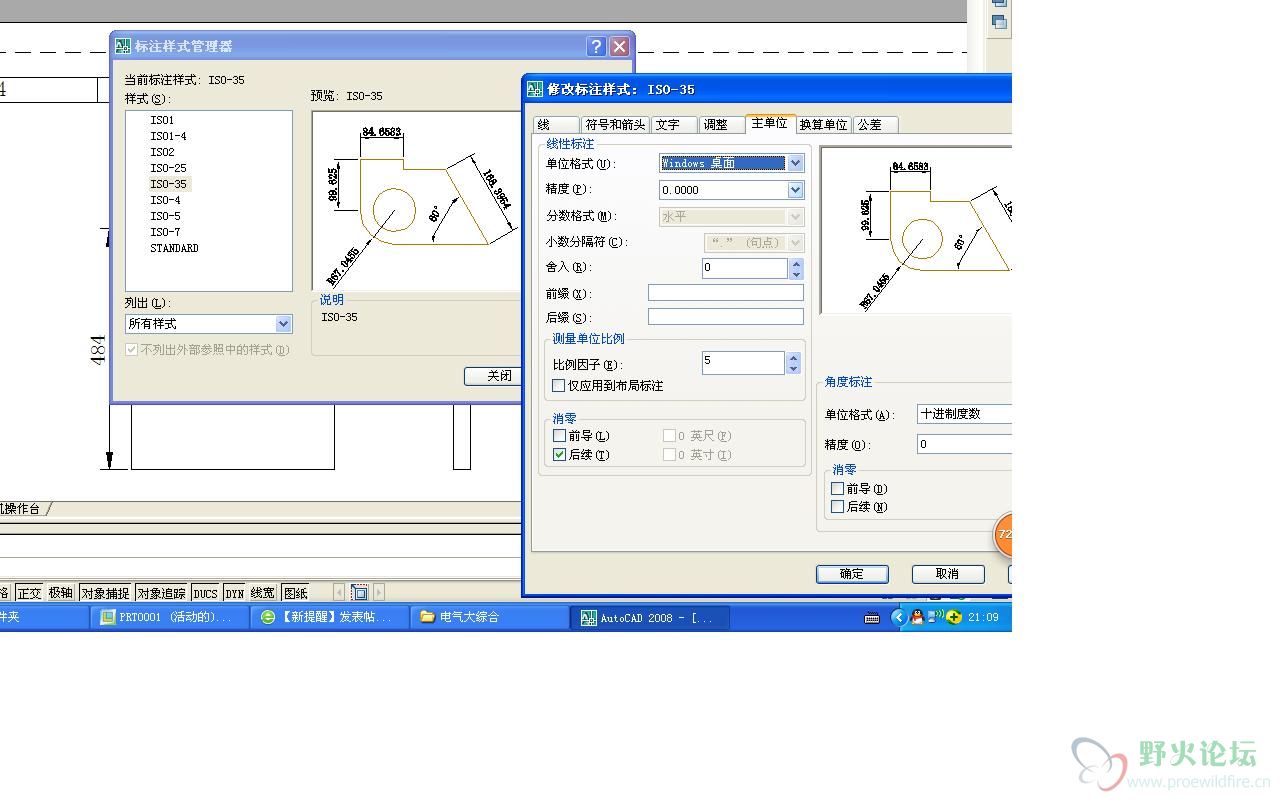Click the 前缀(X) input field
Image resolution: width=1280 pixels, height=800 pixels.
coord(726,293)
